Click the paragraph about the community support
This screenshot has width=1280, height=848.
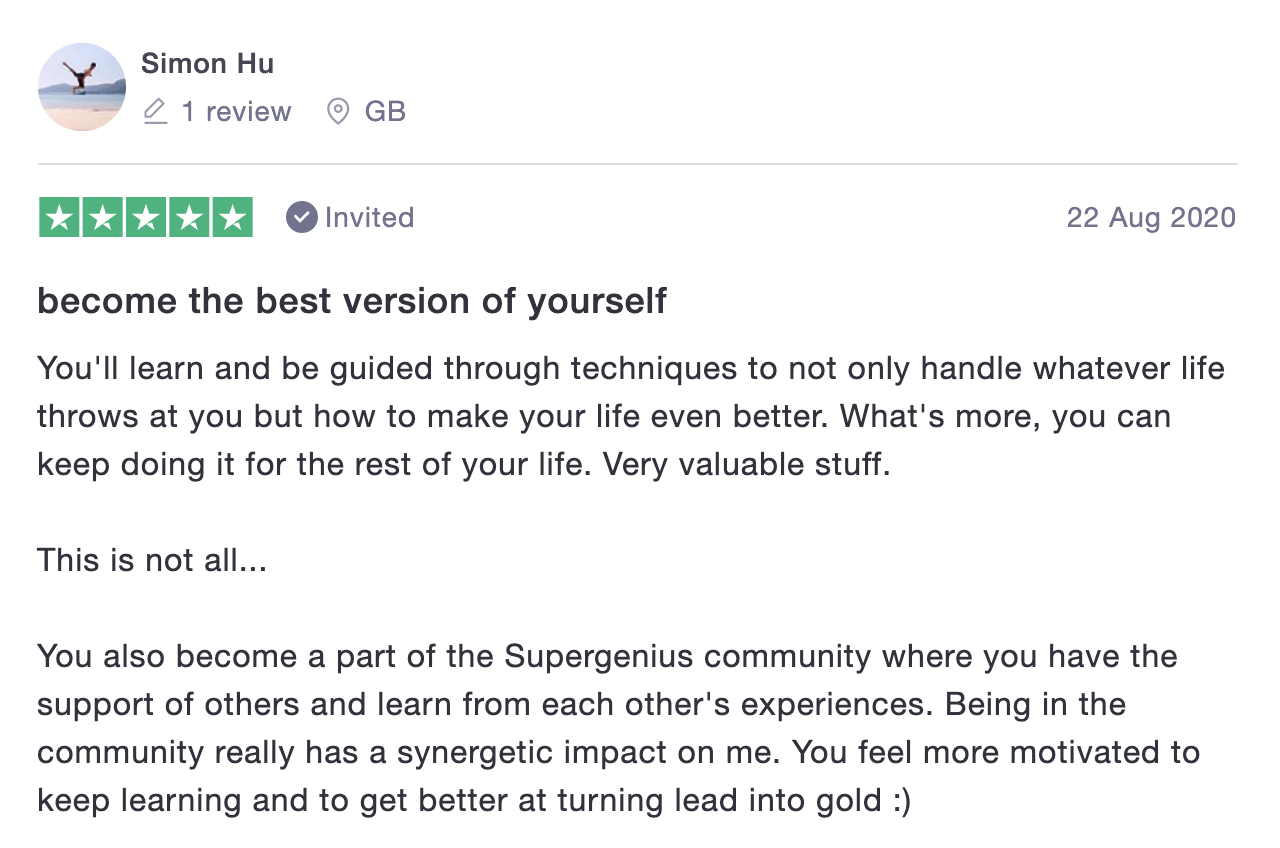click(x=619, y=728)
